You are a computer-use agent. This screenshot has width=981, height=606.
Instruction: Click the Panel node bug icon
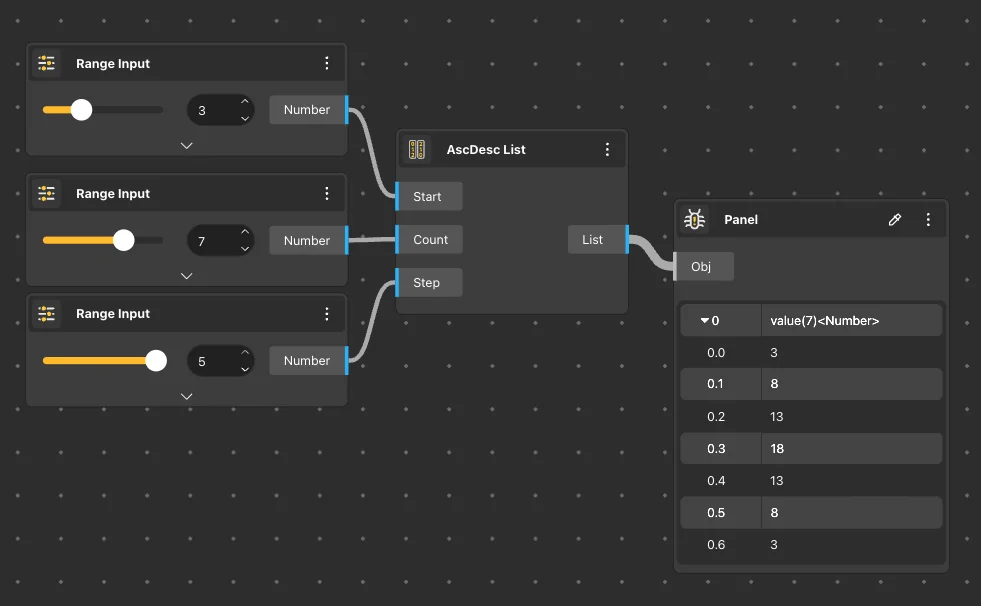pyautogui.click(x=694, y=219)
